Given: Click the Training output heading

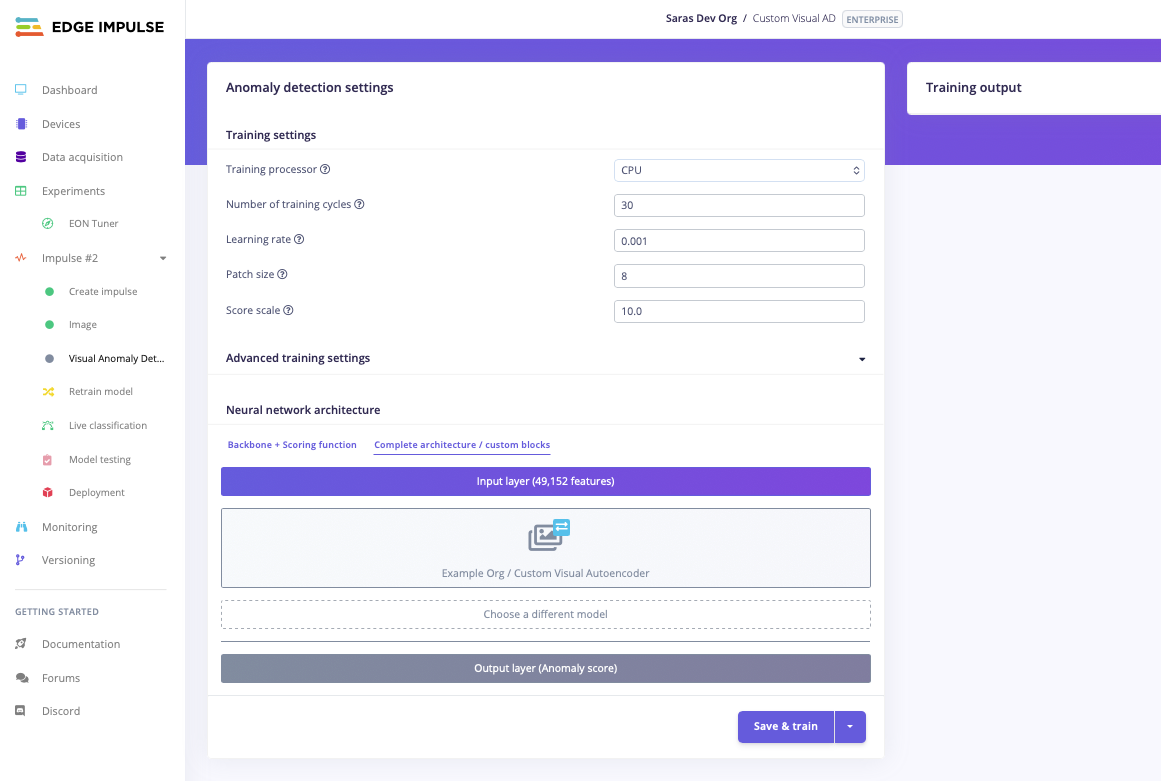Looking at the screenshot, I should (x=973, y=87).
